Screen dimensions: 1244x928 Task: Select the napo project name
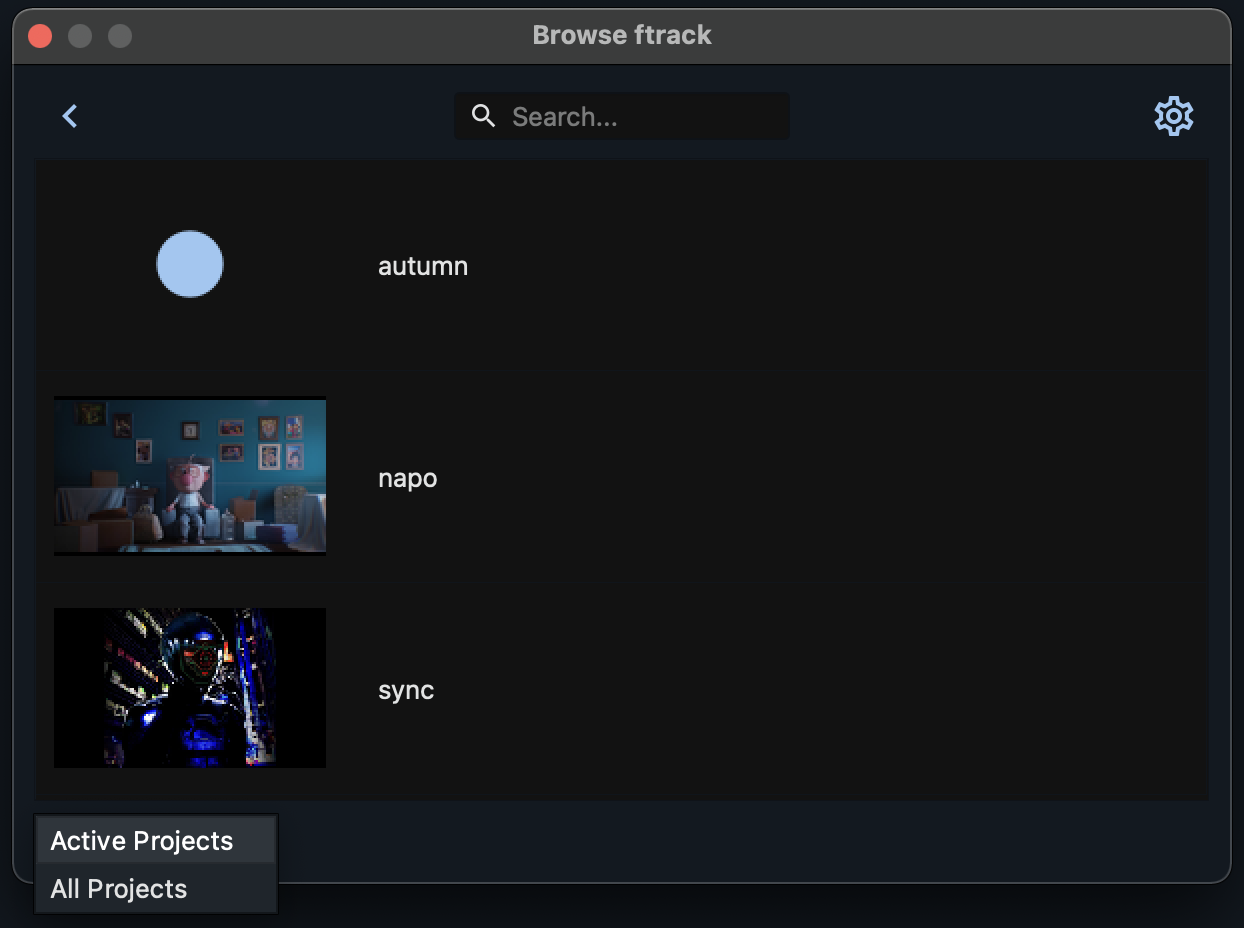point(408,478)
